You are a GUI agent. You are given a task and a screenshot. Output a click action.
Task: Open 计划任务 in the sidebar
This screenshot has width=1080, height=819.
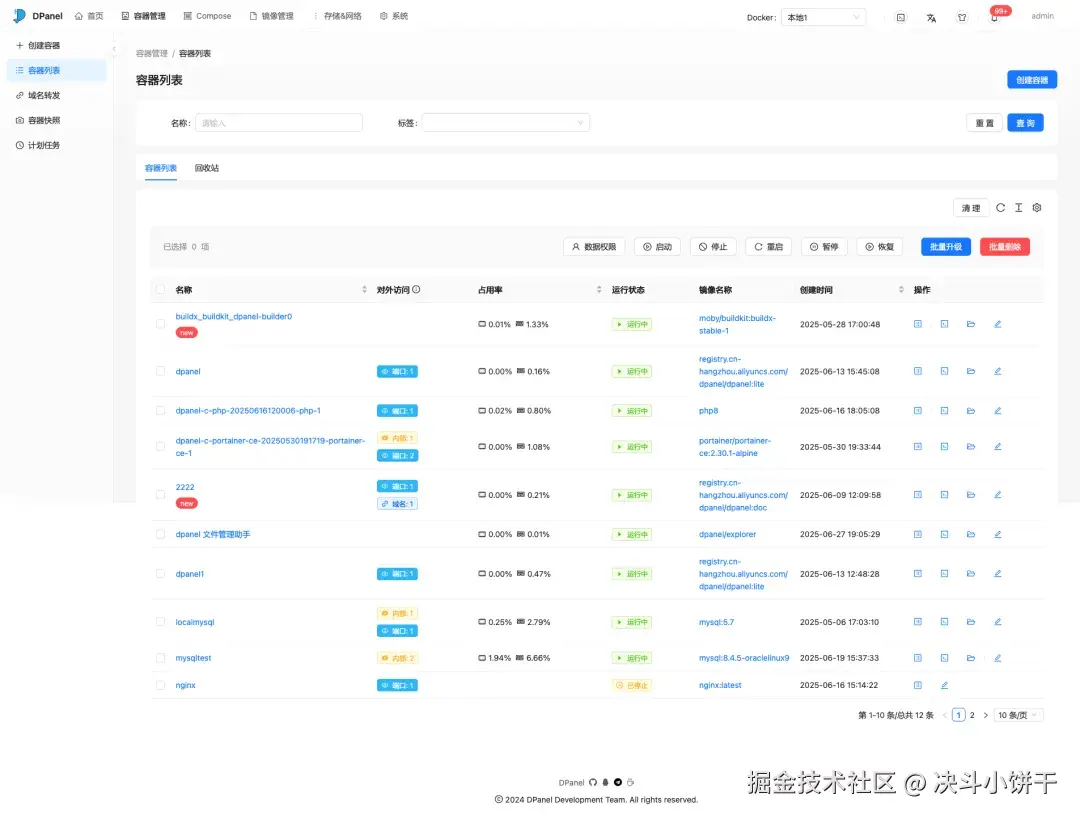(56, 145)
